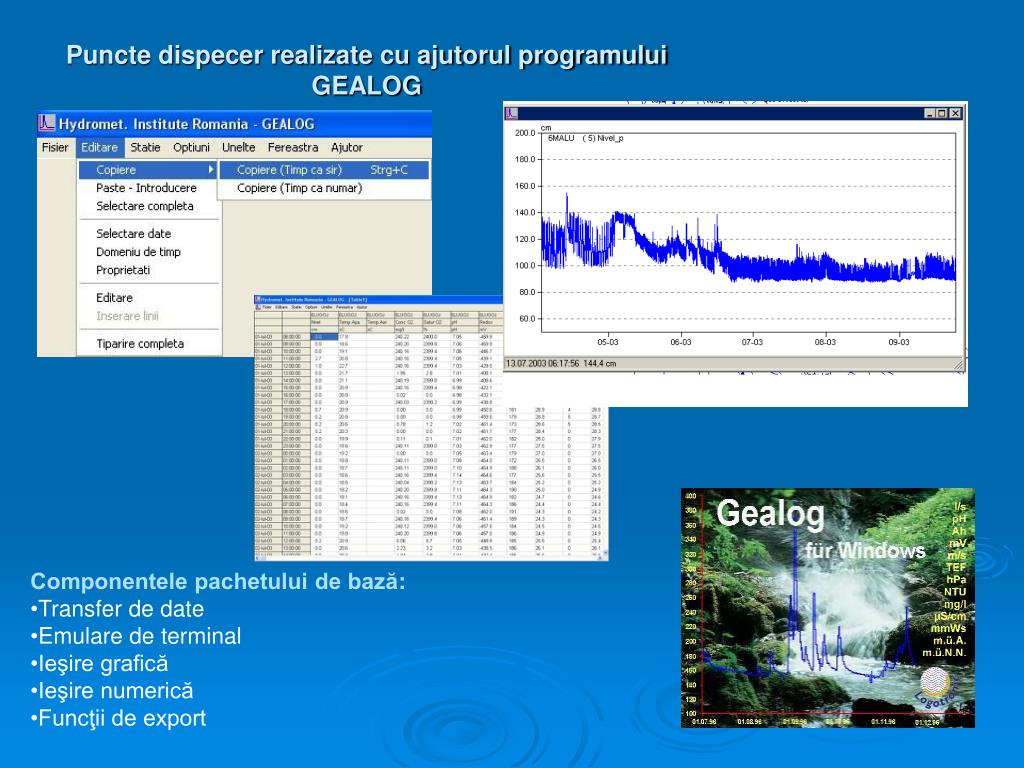Select Copiere (Timp ca numar)

[324, 188]
